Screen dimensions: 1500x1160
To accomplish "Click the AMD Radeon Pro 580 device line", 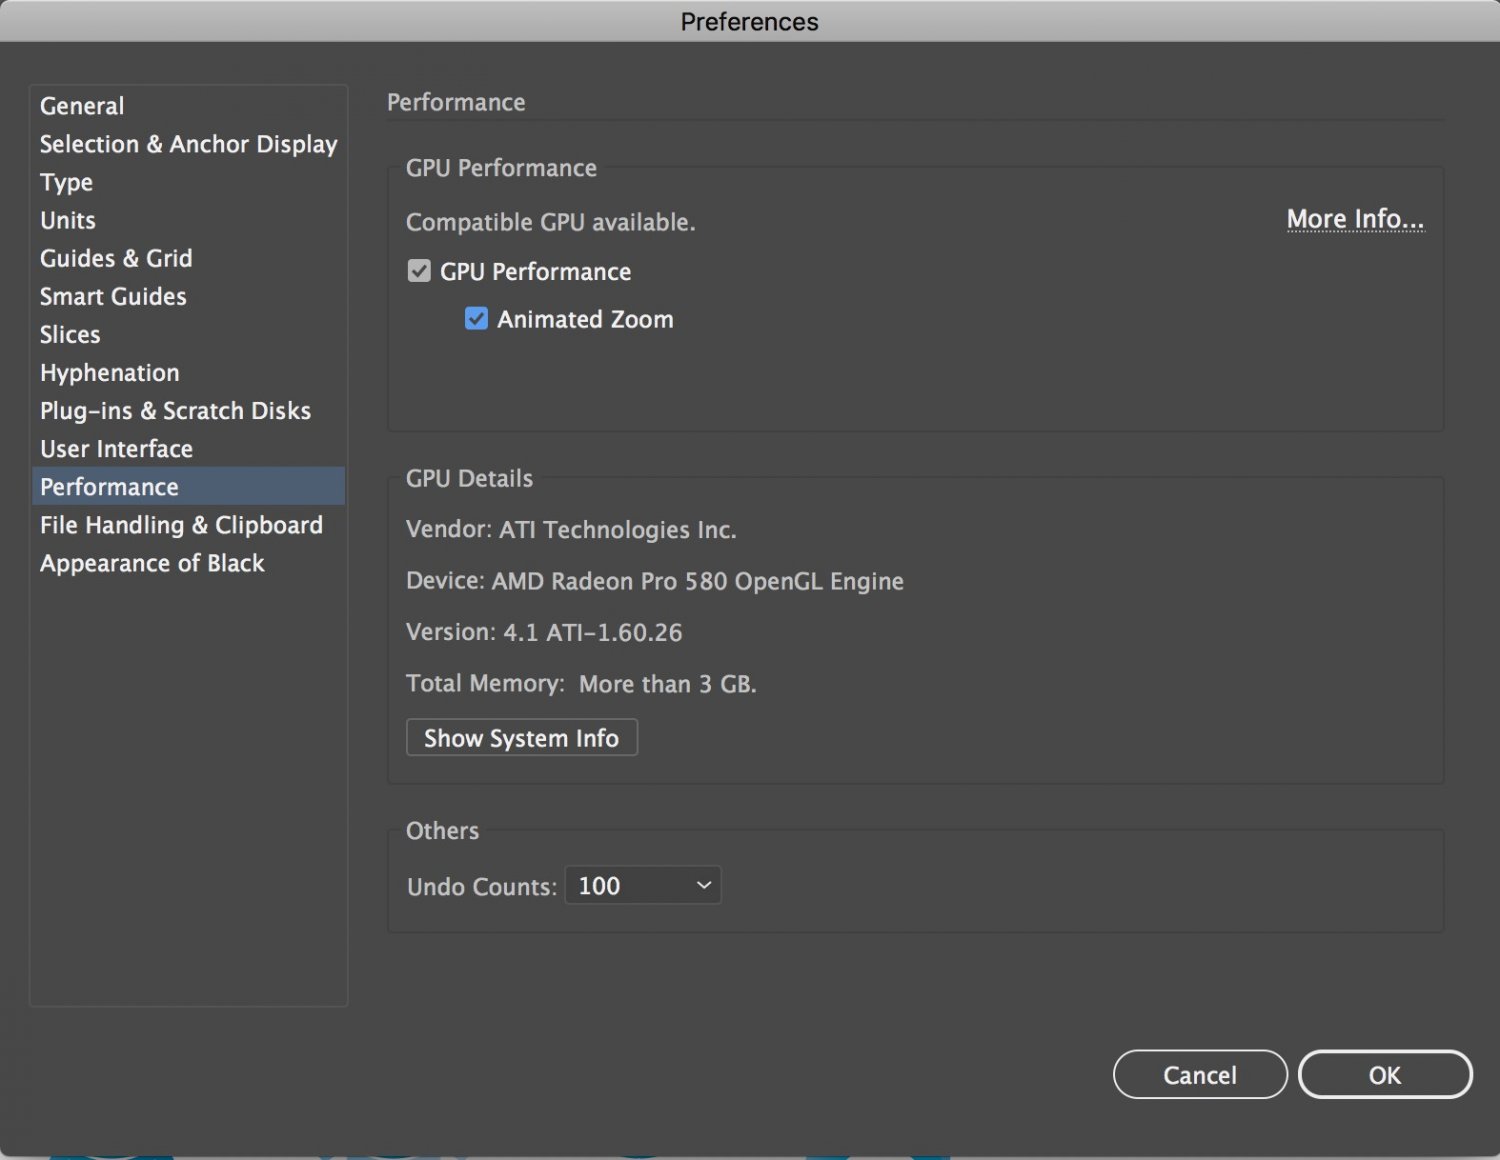I will pyautogui.click(x=655, y=581).
